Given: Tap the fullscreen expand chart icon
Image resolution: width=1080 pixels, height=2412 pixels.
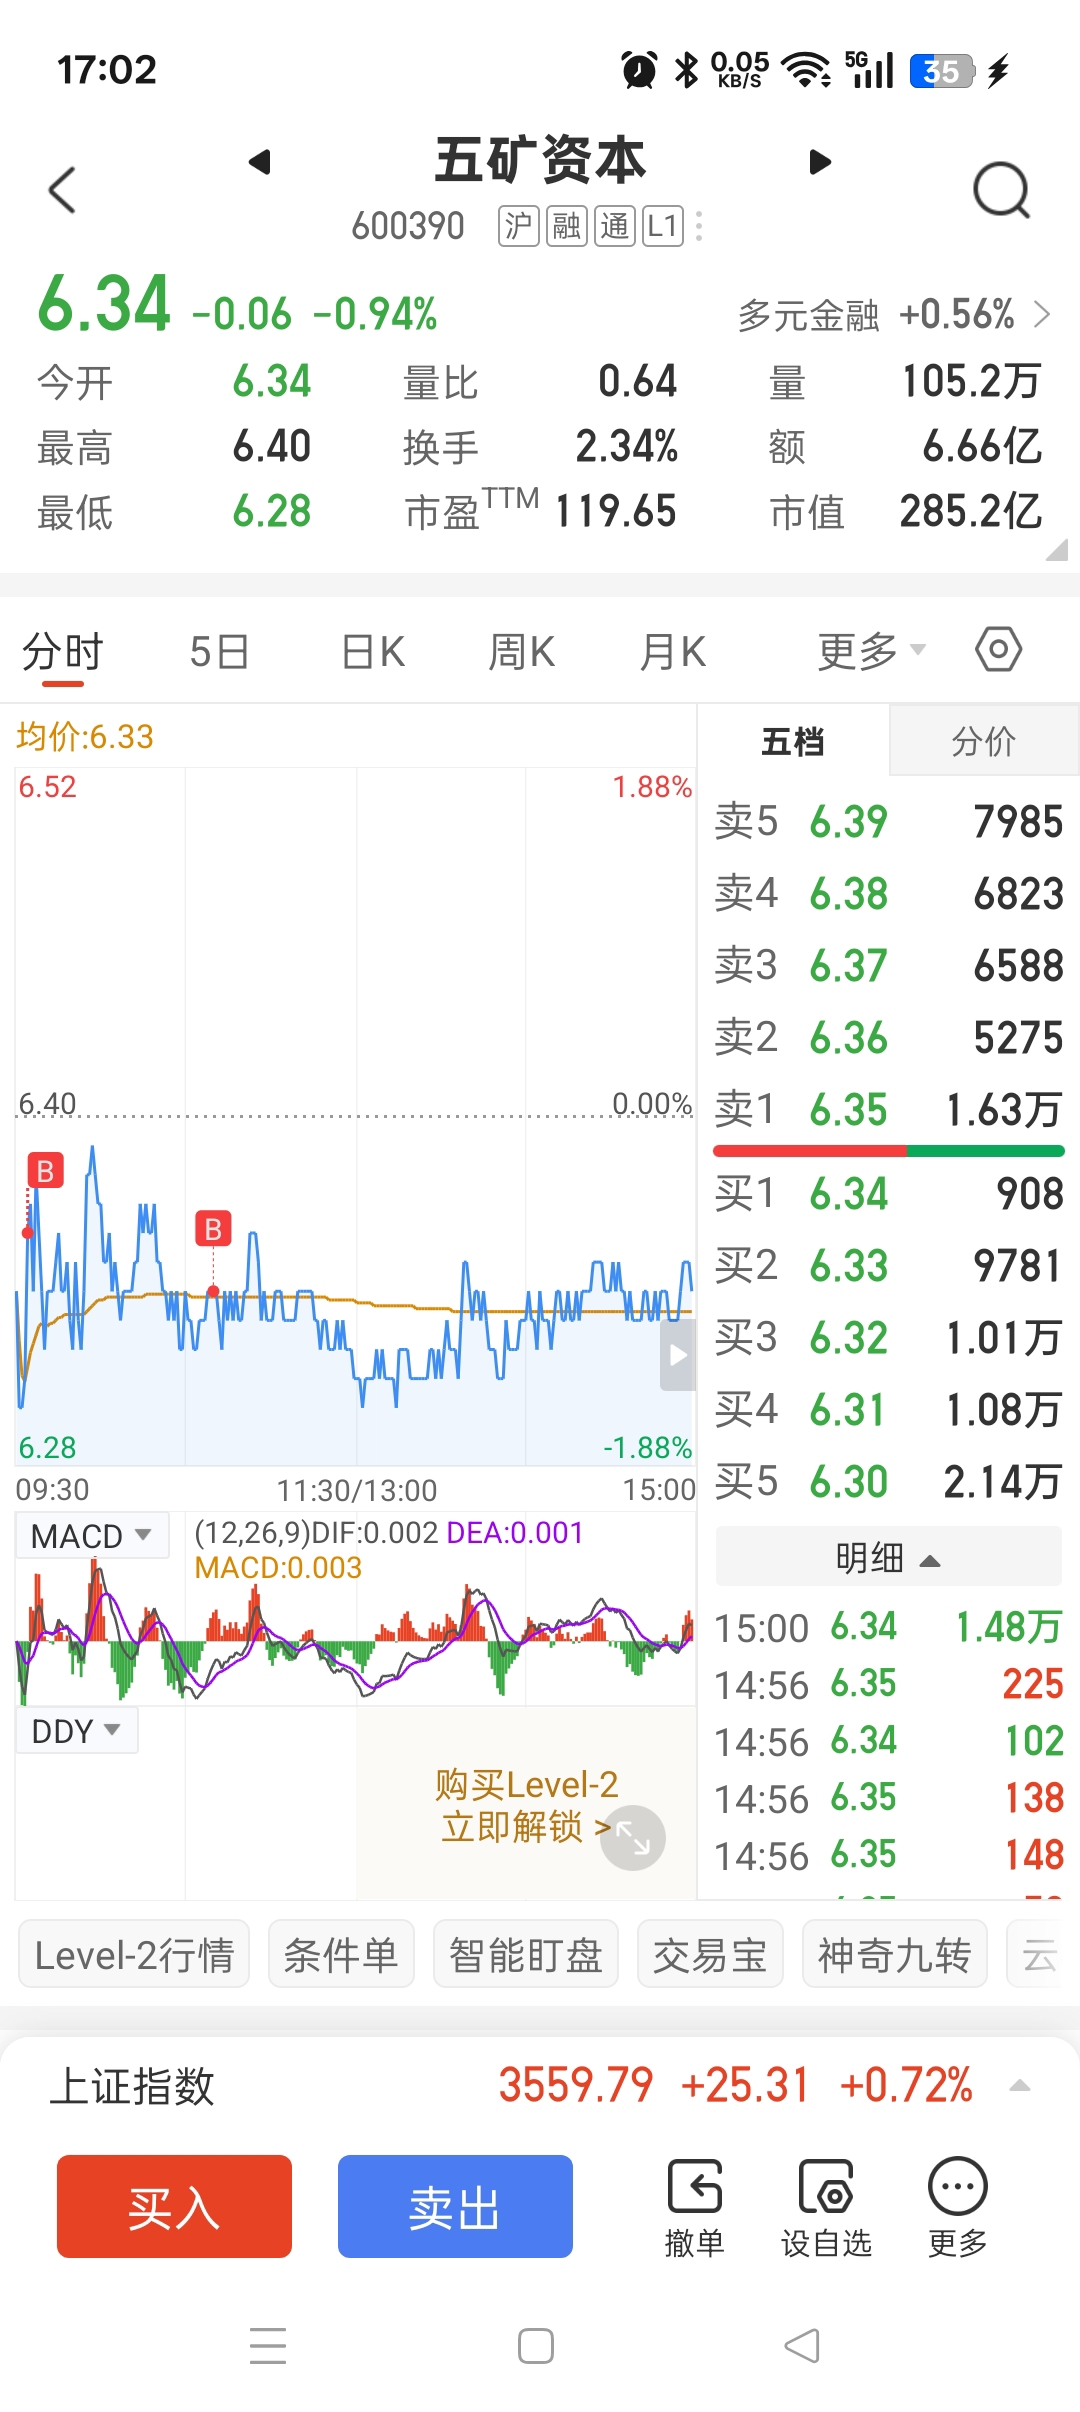Looking at the screenshot, I should pos(632,1838).
